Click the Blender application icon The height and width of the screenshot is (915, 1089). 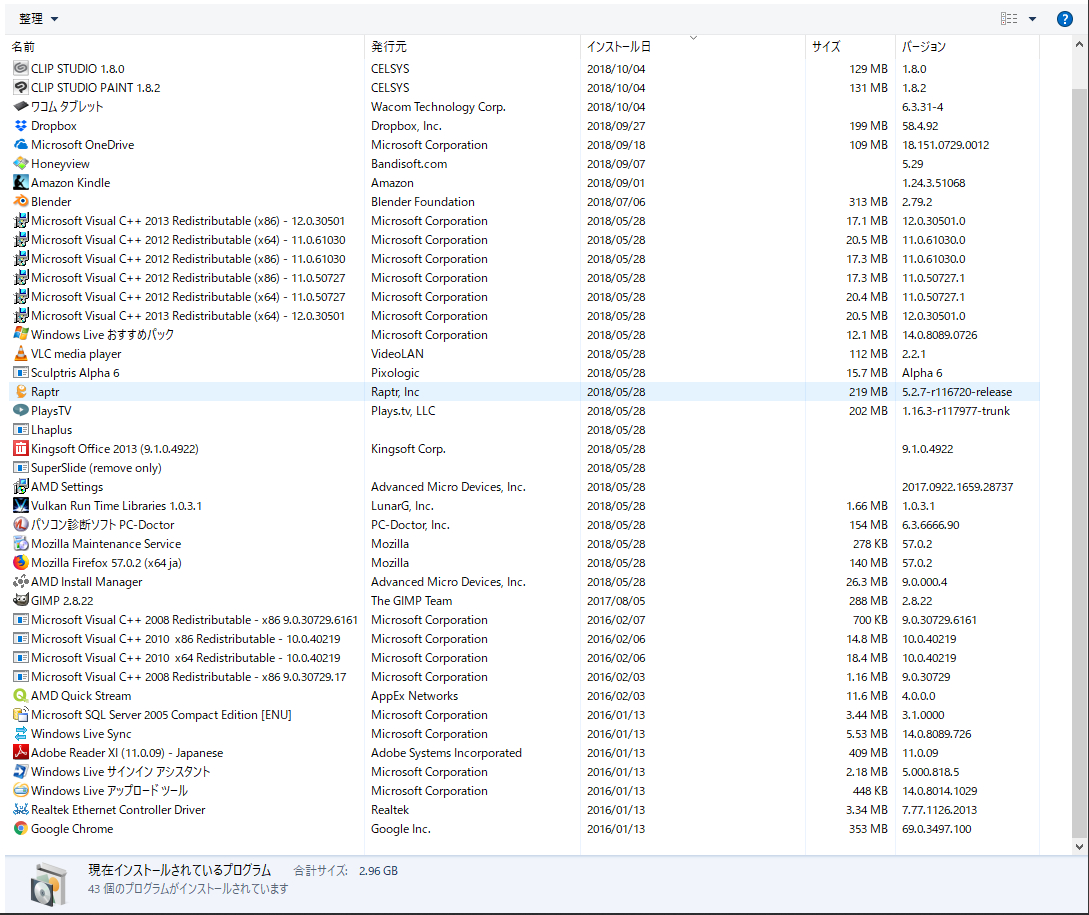21,202
